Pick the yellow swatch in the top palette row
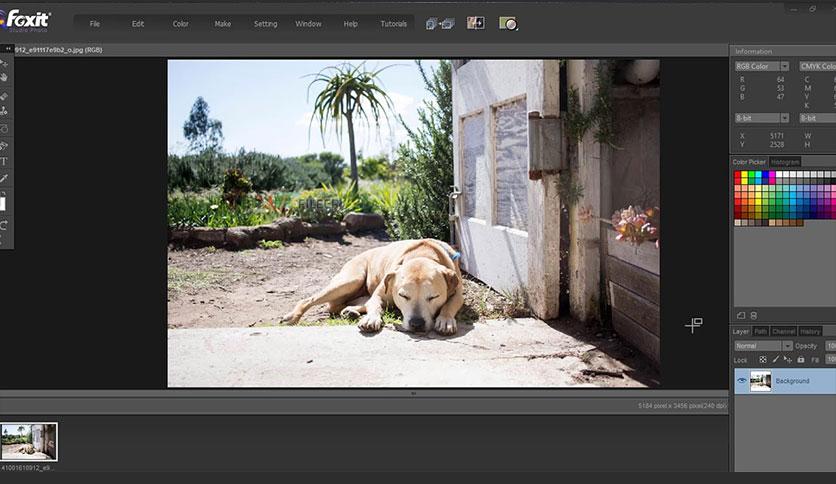The height and width of the screenshot is (484, 836). click(745, 175)
